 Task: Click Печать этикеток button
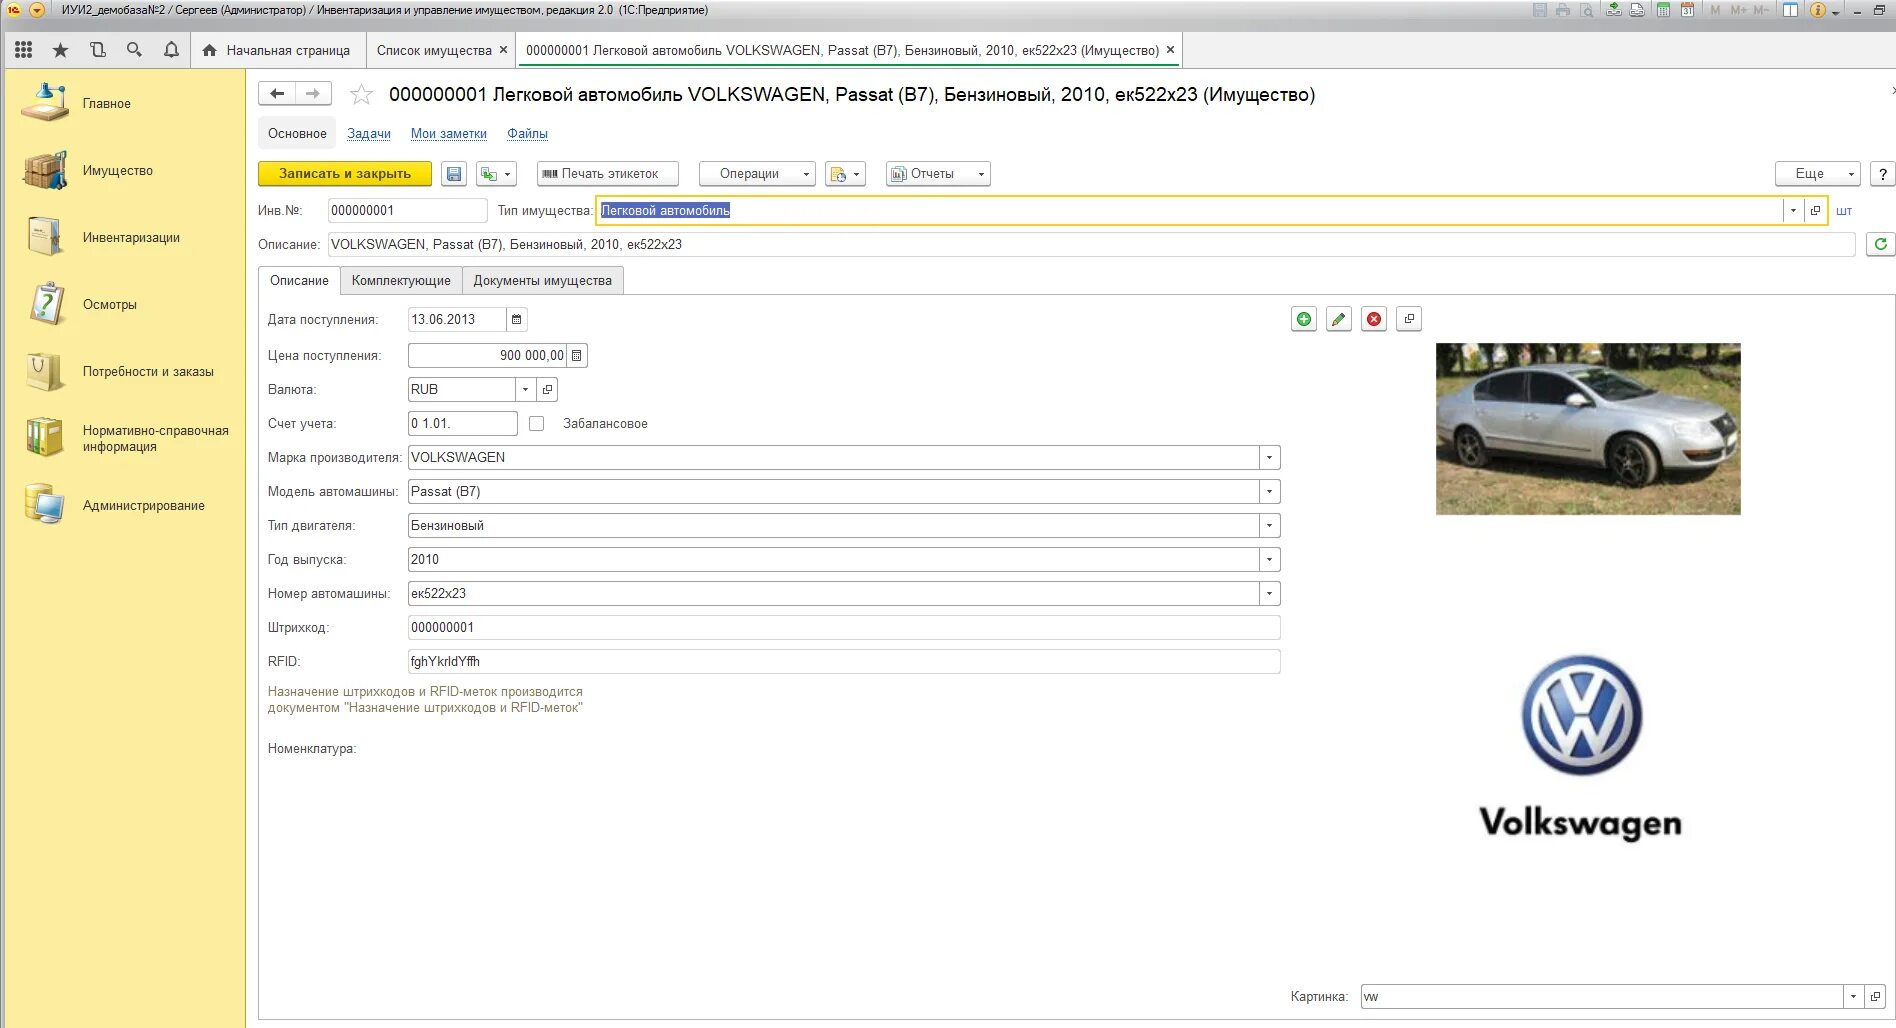608,174
